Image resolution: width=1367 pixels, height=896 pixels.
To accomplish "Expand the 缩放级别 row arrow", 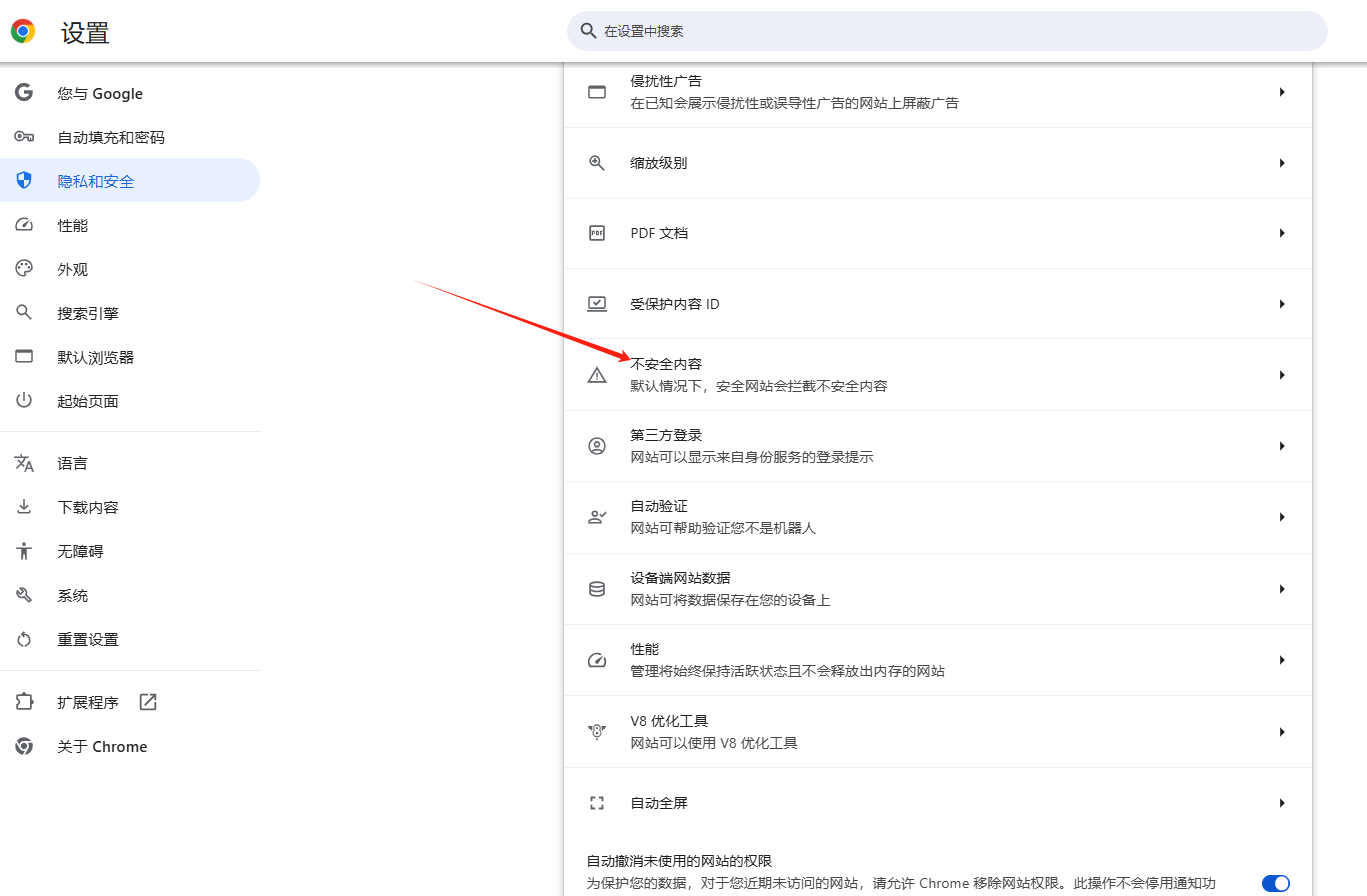I will (x=1282, y=163).
